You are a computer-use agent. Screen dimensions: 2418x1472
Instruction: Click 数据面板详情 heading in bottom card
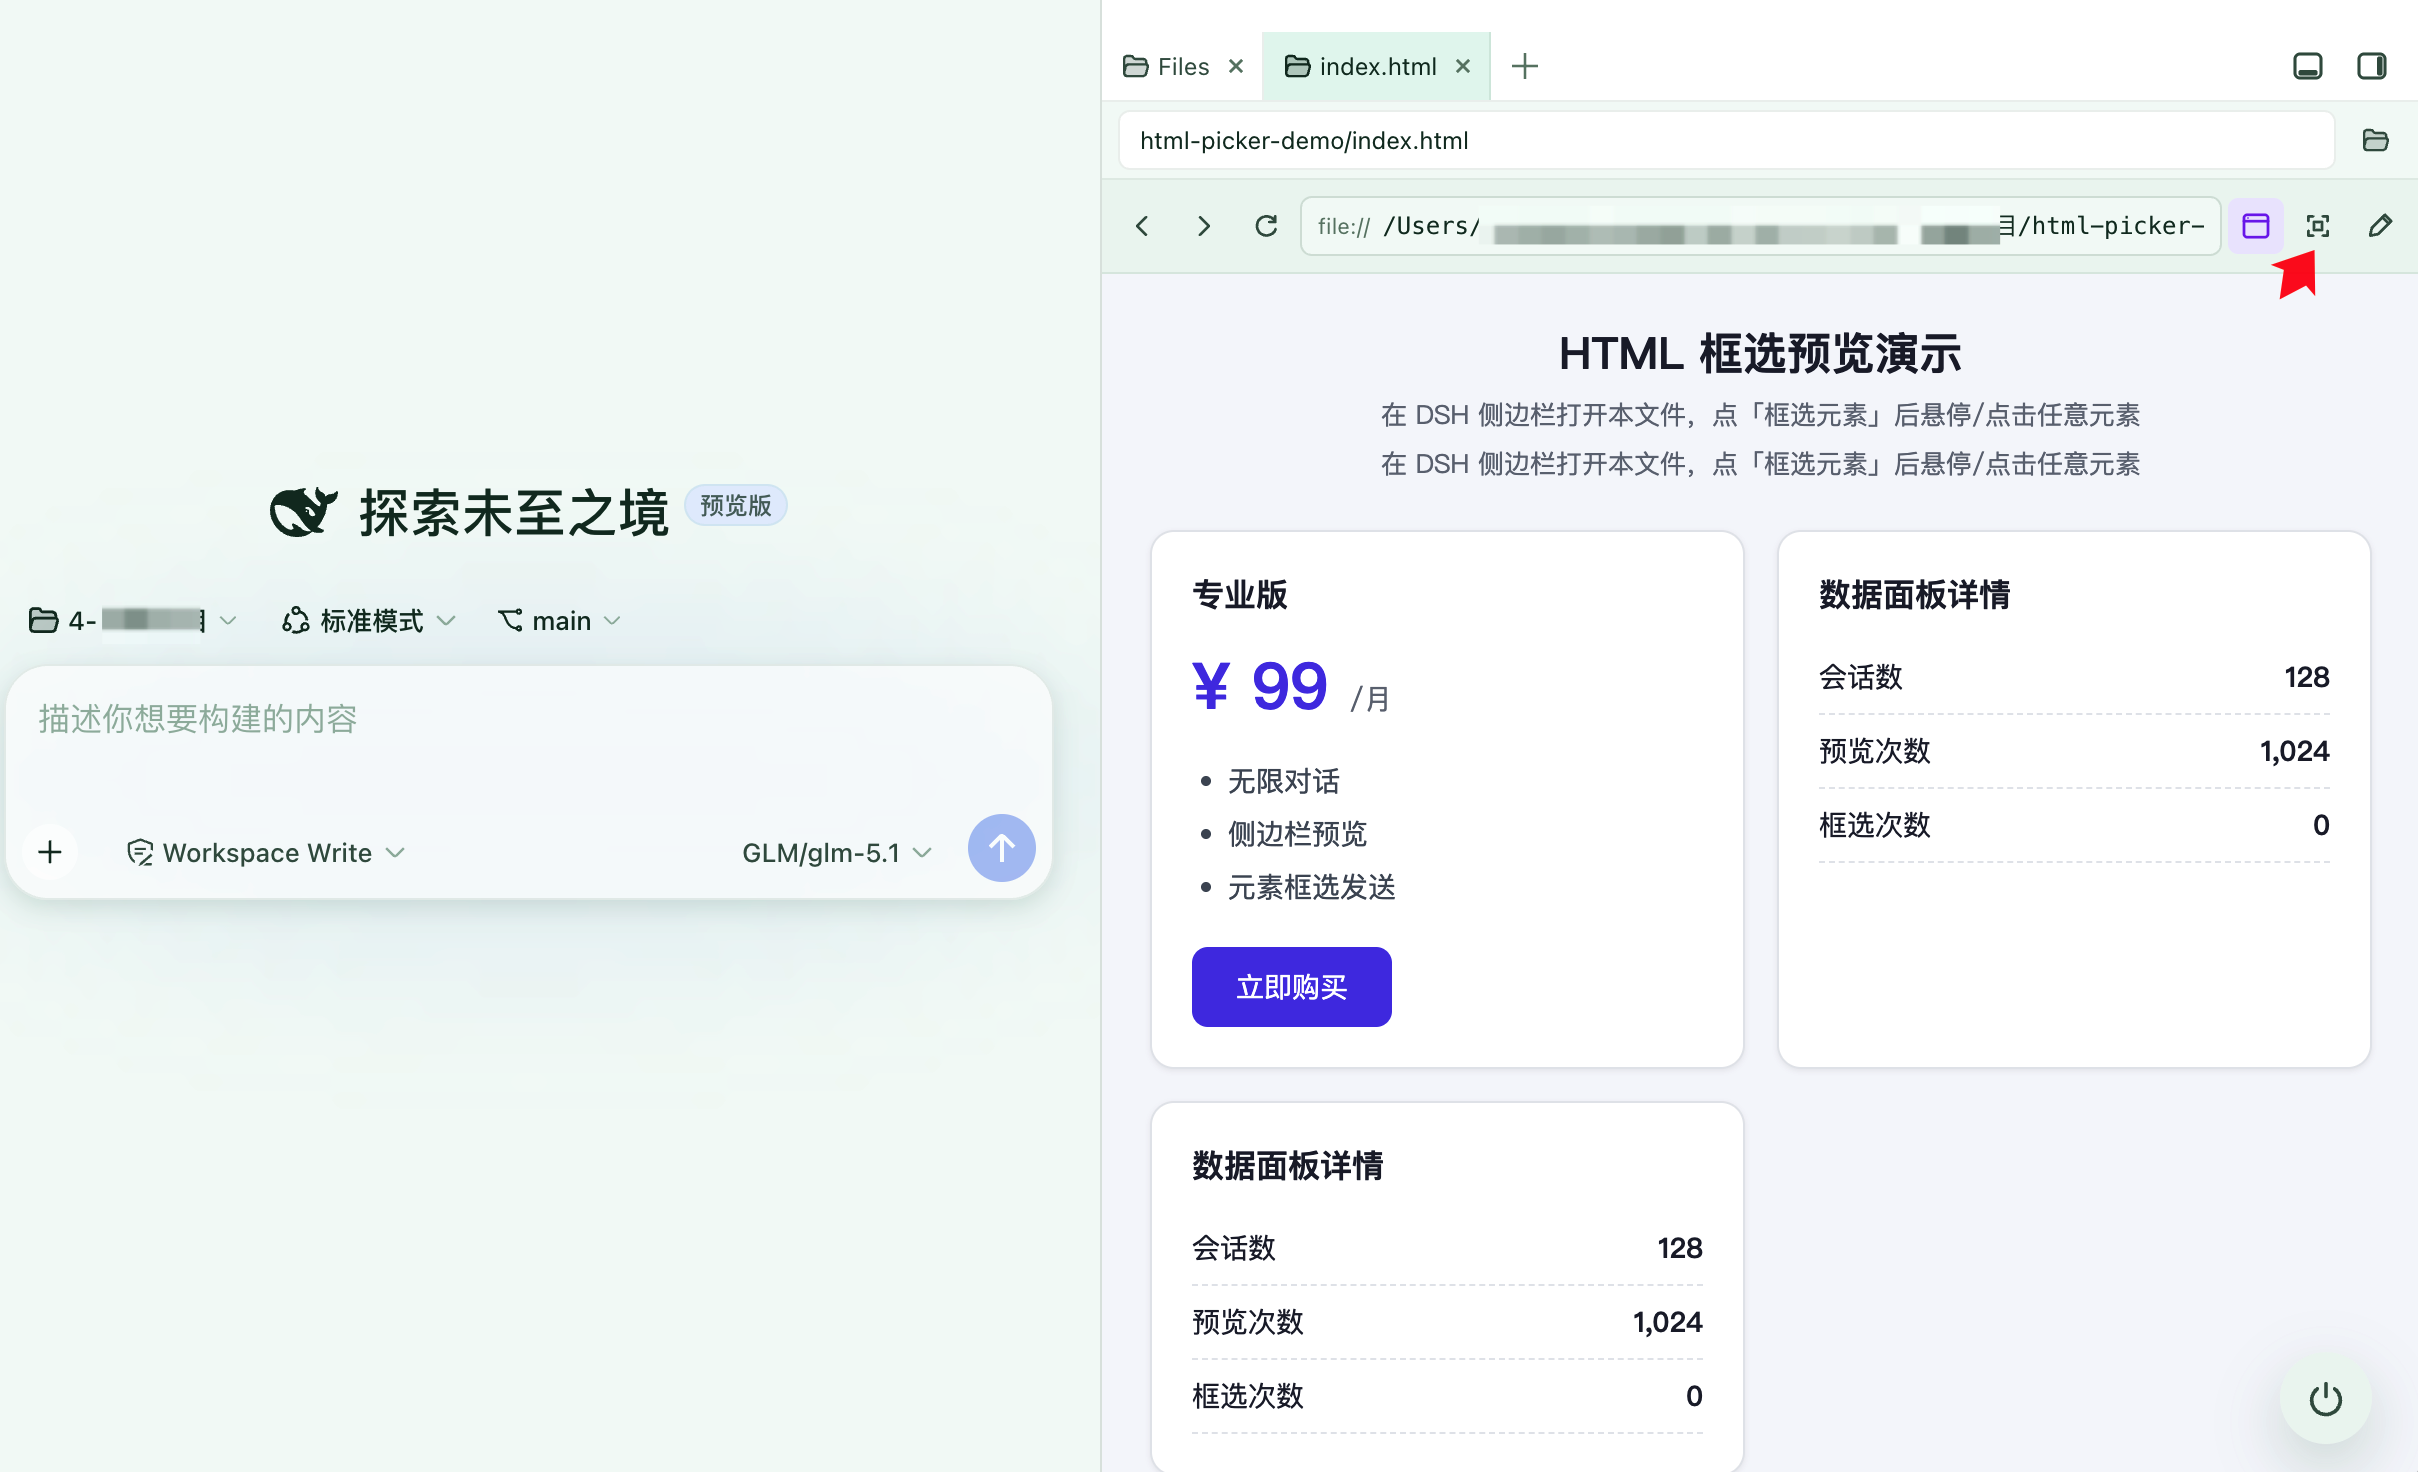1287,1165
